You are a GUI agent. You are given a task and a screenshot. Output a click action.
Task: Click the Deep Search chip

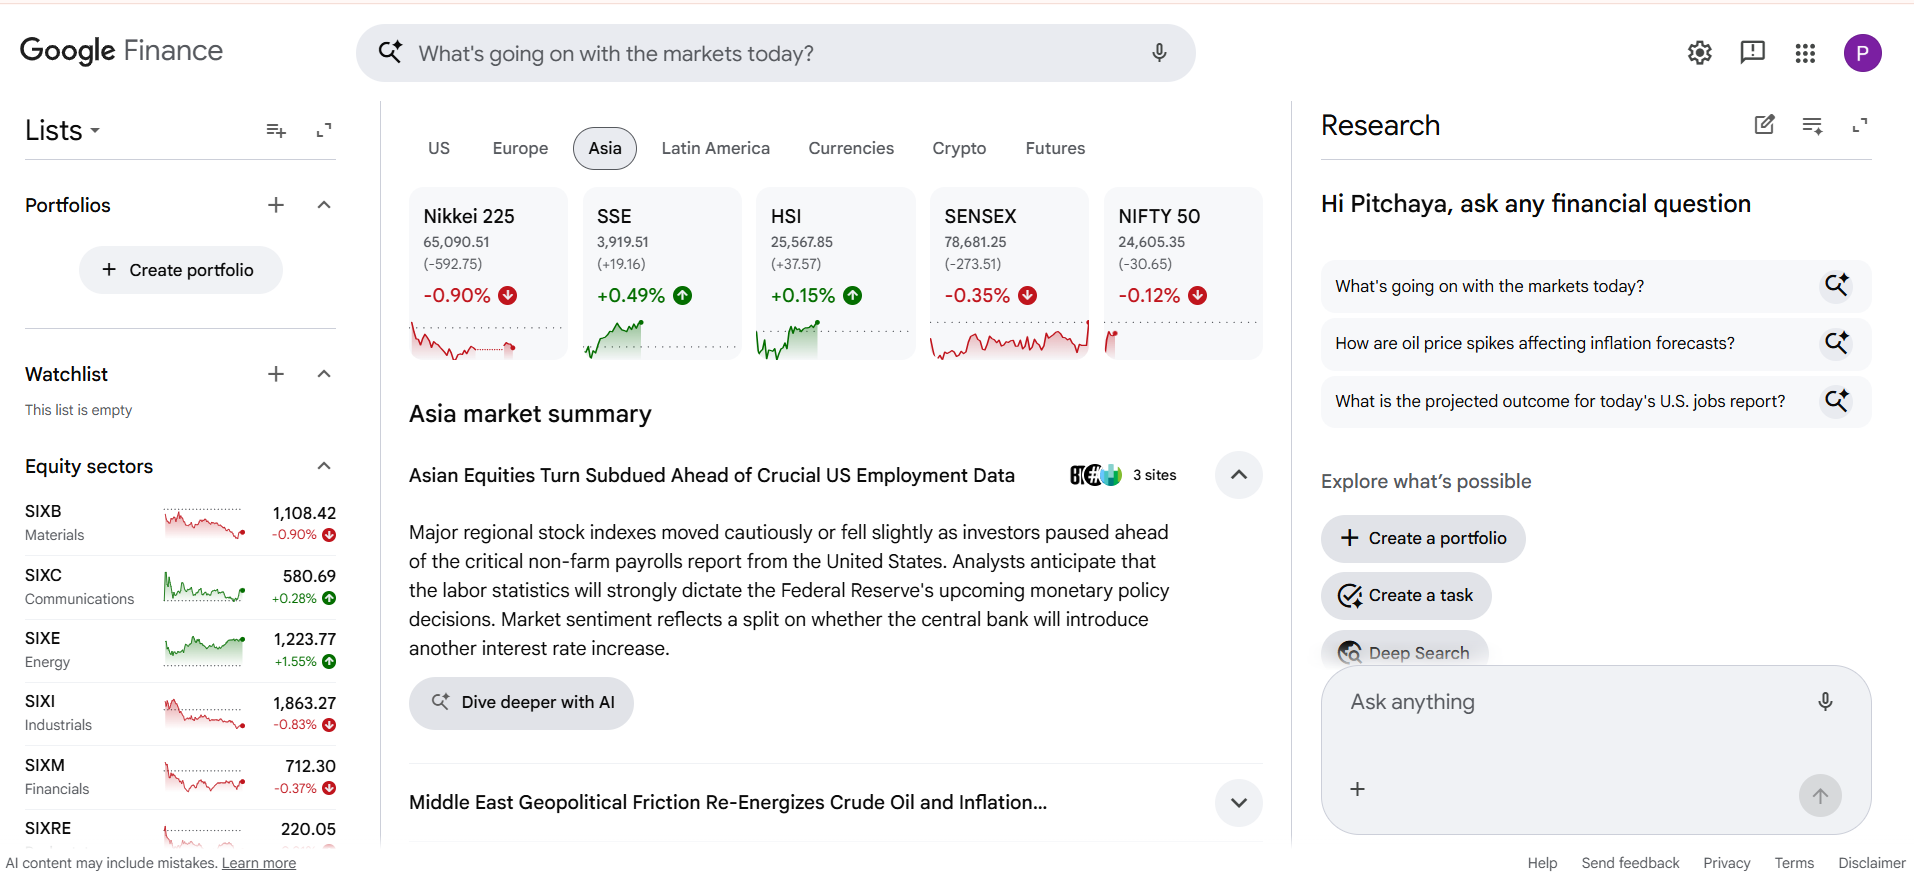point(1405,652)
